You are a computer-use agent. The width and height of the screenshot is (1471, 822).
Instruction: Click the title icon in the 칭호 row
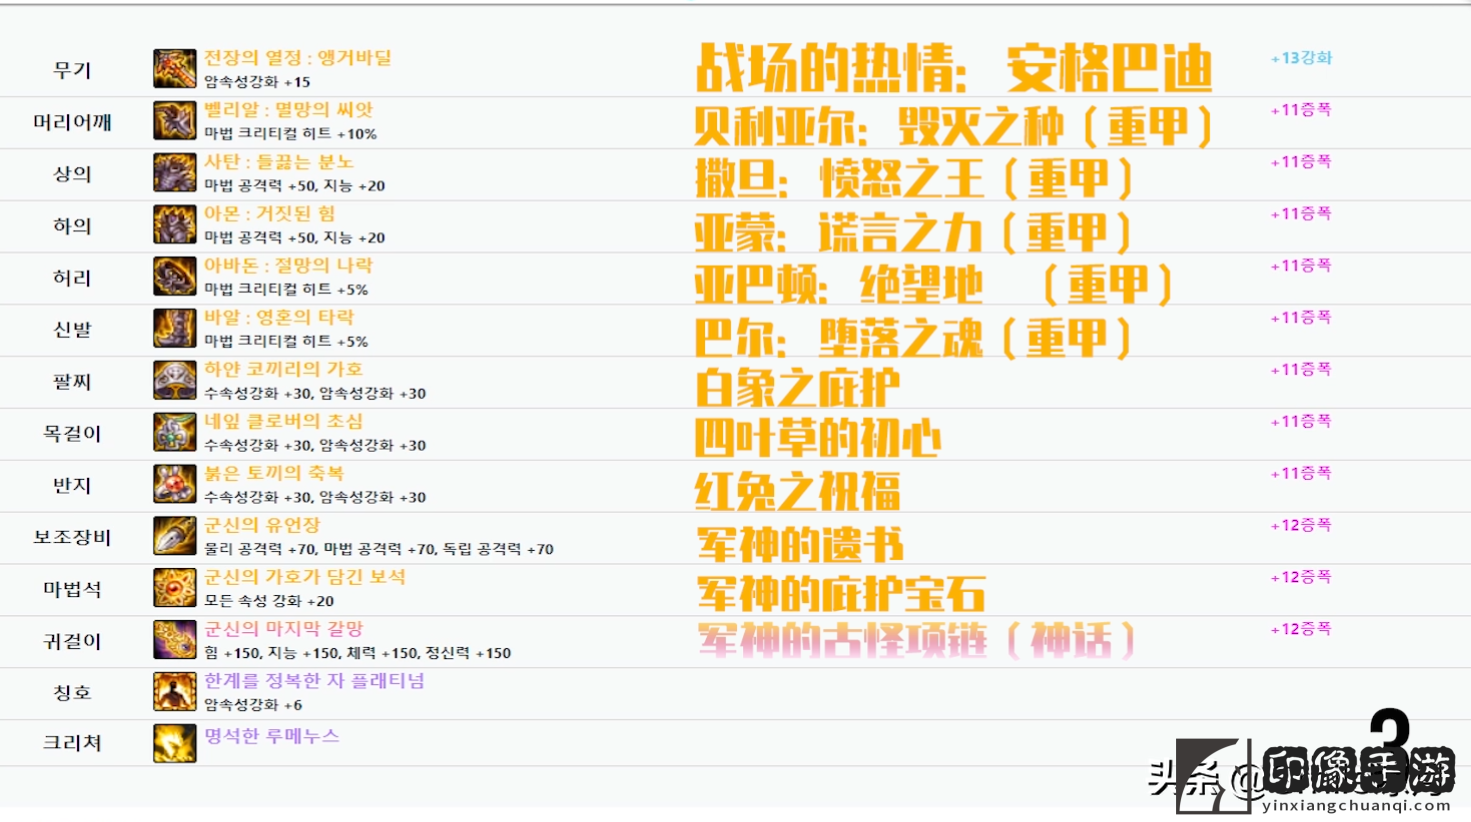174,692
